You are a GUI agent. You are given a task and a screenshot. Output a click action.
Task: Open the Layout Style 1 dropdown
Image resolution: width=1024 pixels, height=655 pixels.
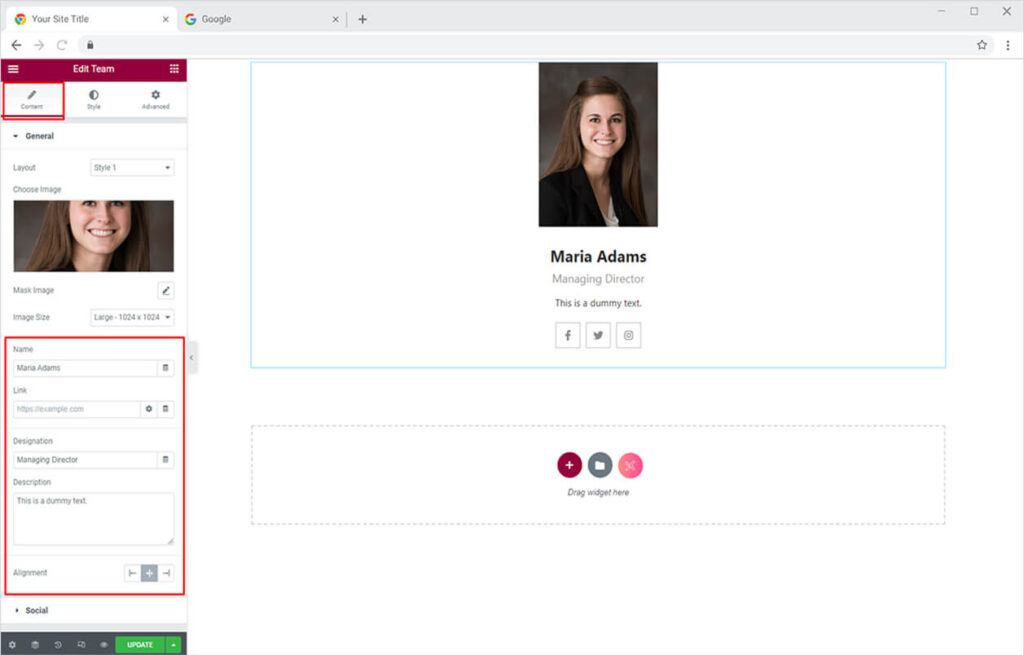[x=132, y=168]
